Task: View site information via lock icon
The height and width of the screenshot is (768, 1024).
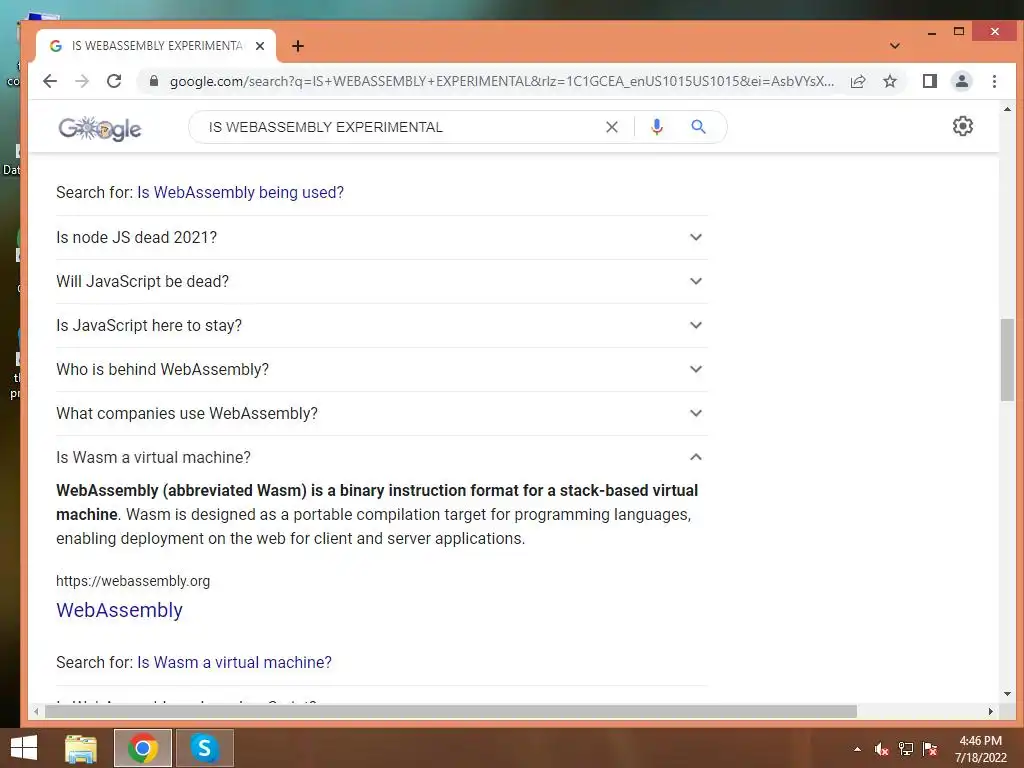Action: click(153, 81)
